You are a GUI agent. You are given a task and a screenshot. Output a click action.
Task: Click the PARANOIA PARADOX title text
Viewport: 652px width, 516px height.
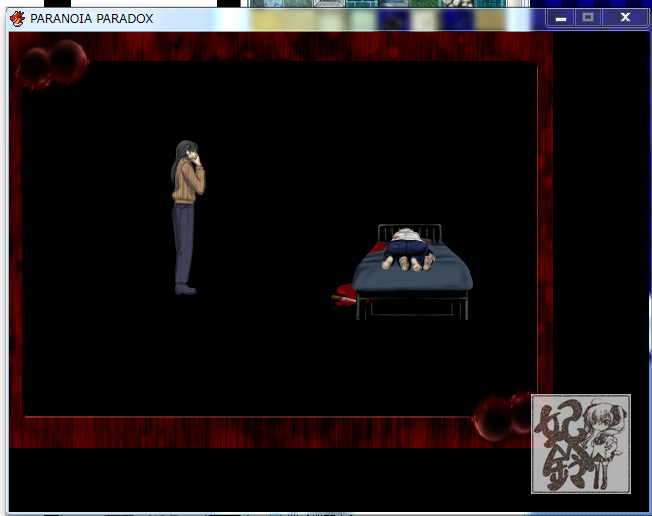pos(91,19)
